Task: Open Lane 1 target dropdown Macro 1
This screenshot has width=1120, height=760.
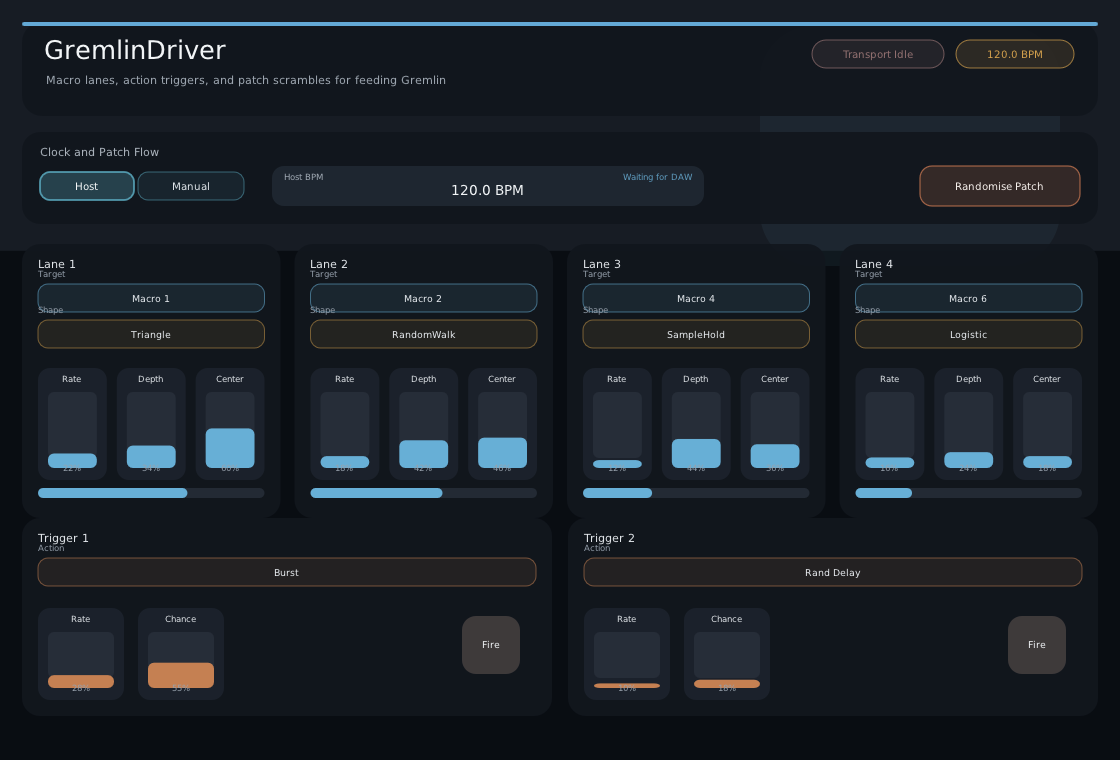Action: pyautogui.click(x=151, y=298)
